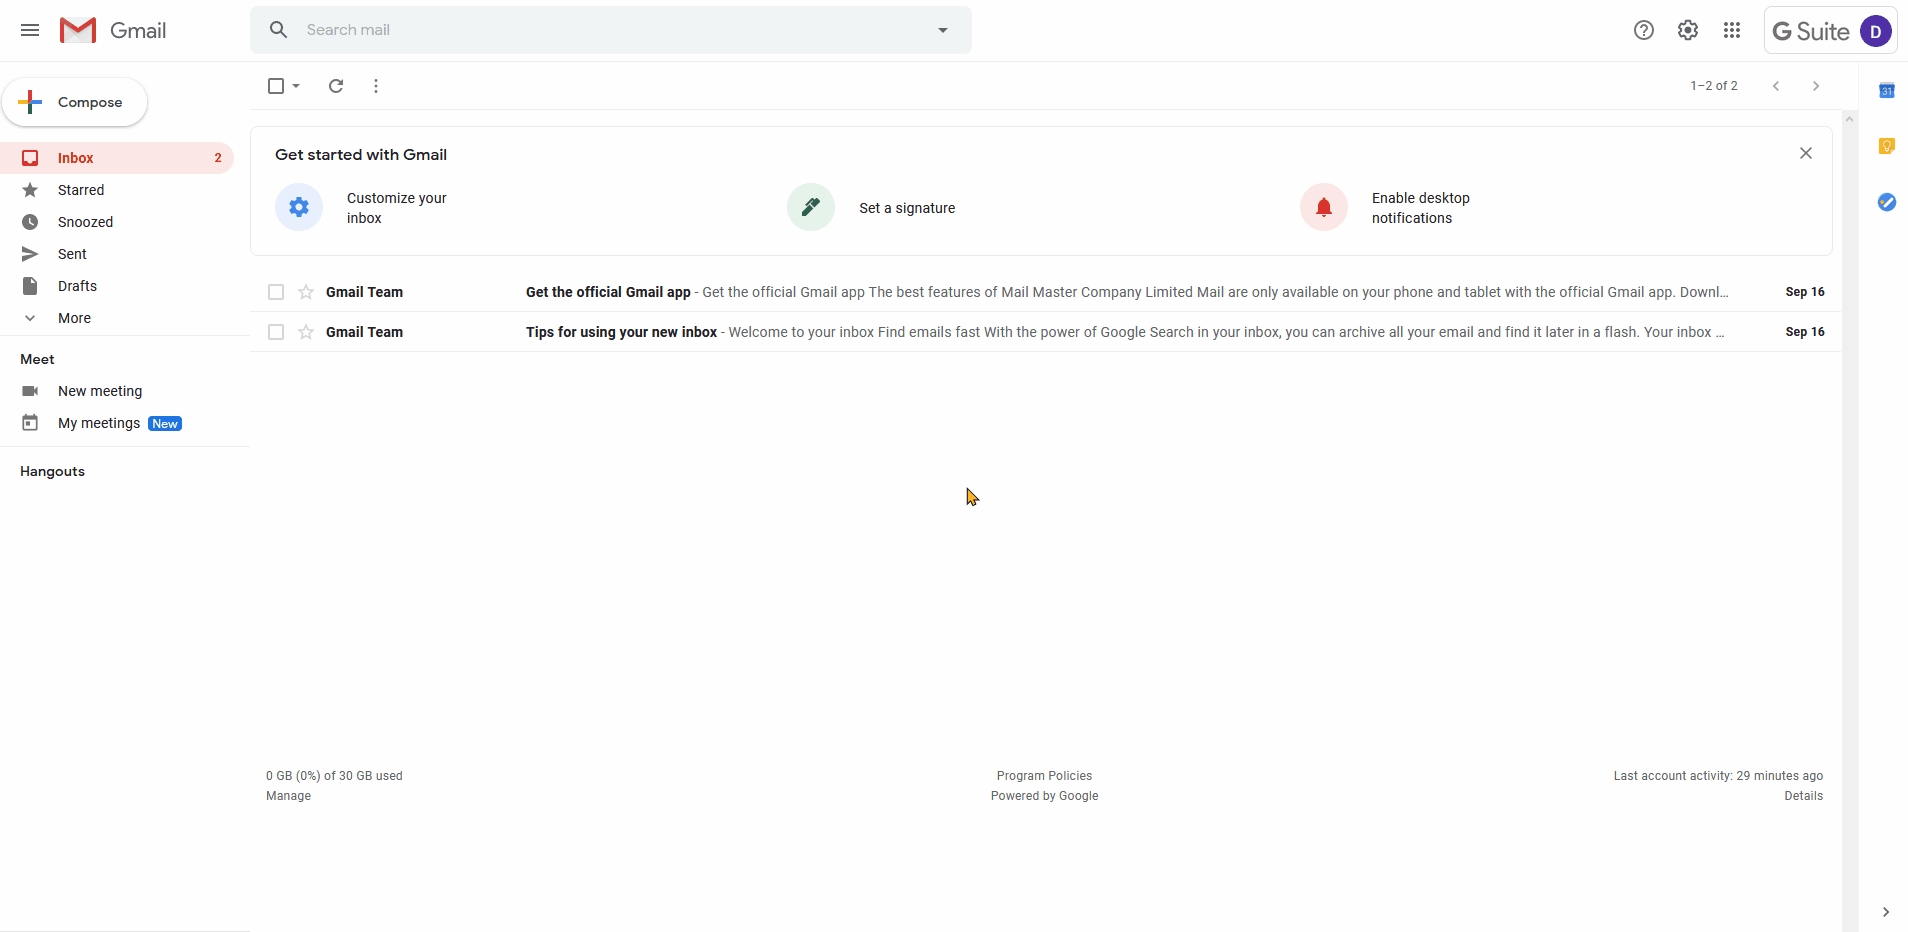Click the G Suite account button
The height and width of the screenshot is (932, 1908).
[1830, 31]
